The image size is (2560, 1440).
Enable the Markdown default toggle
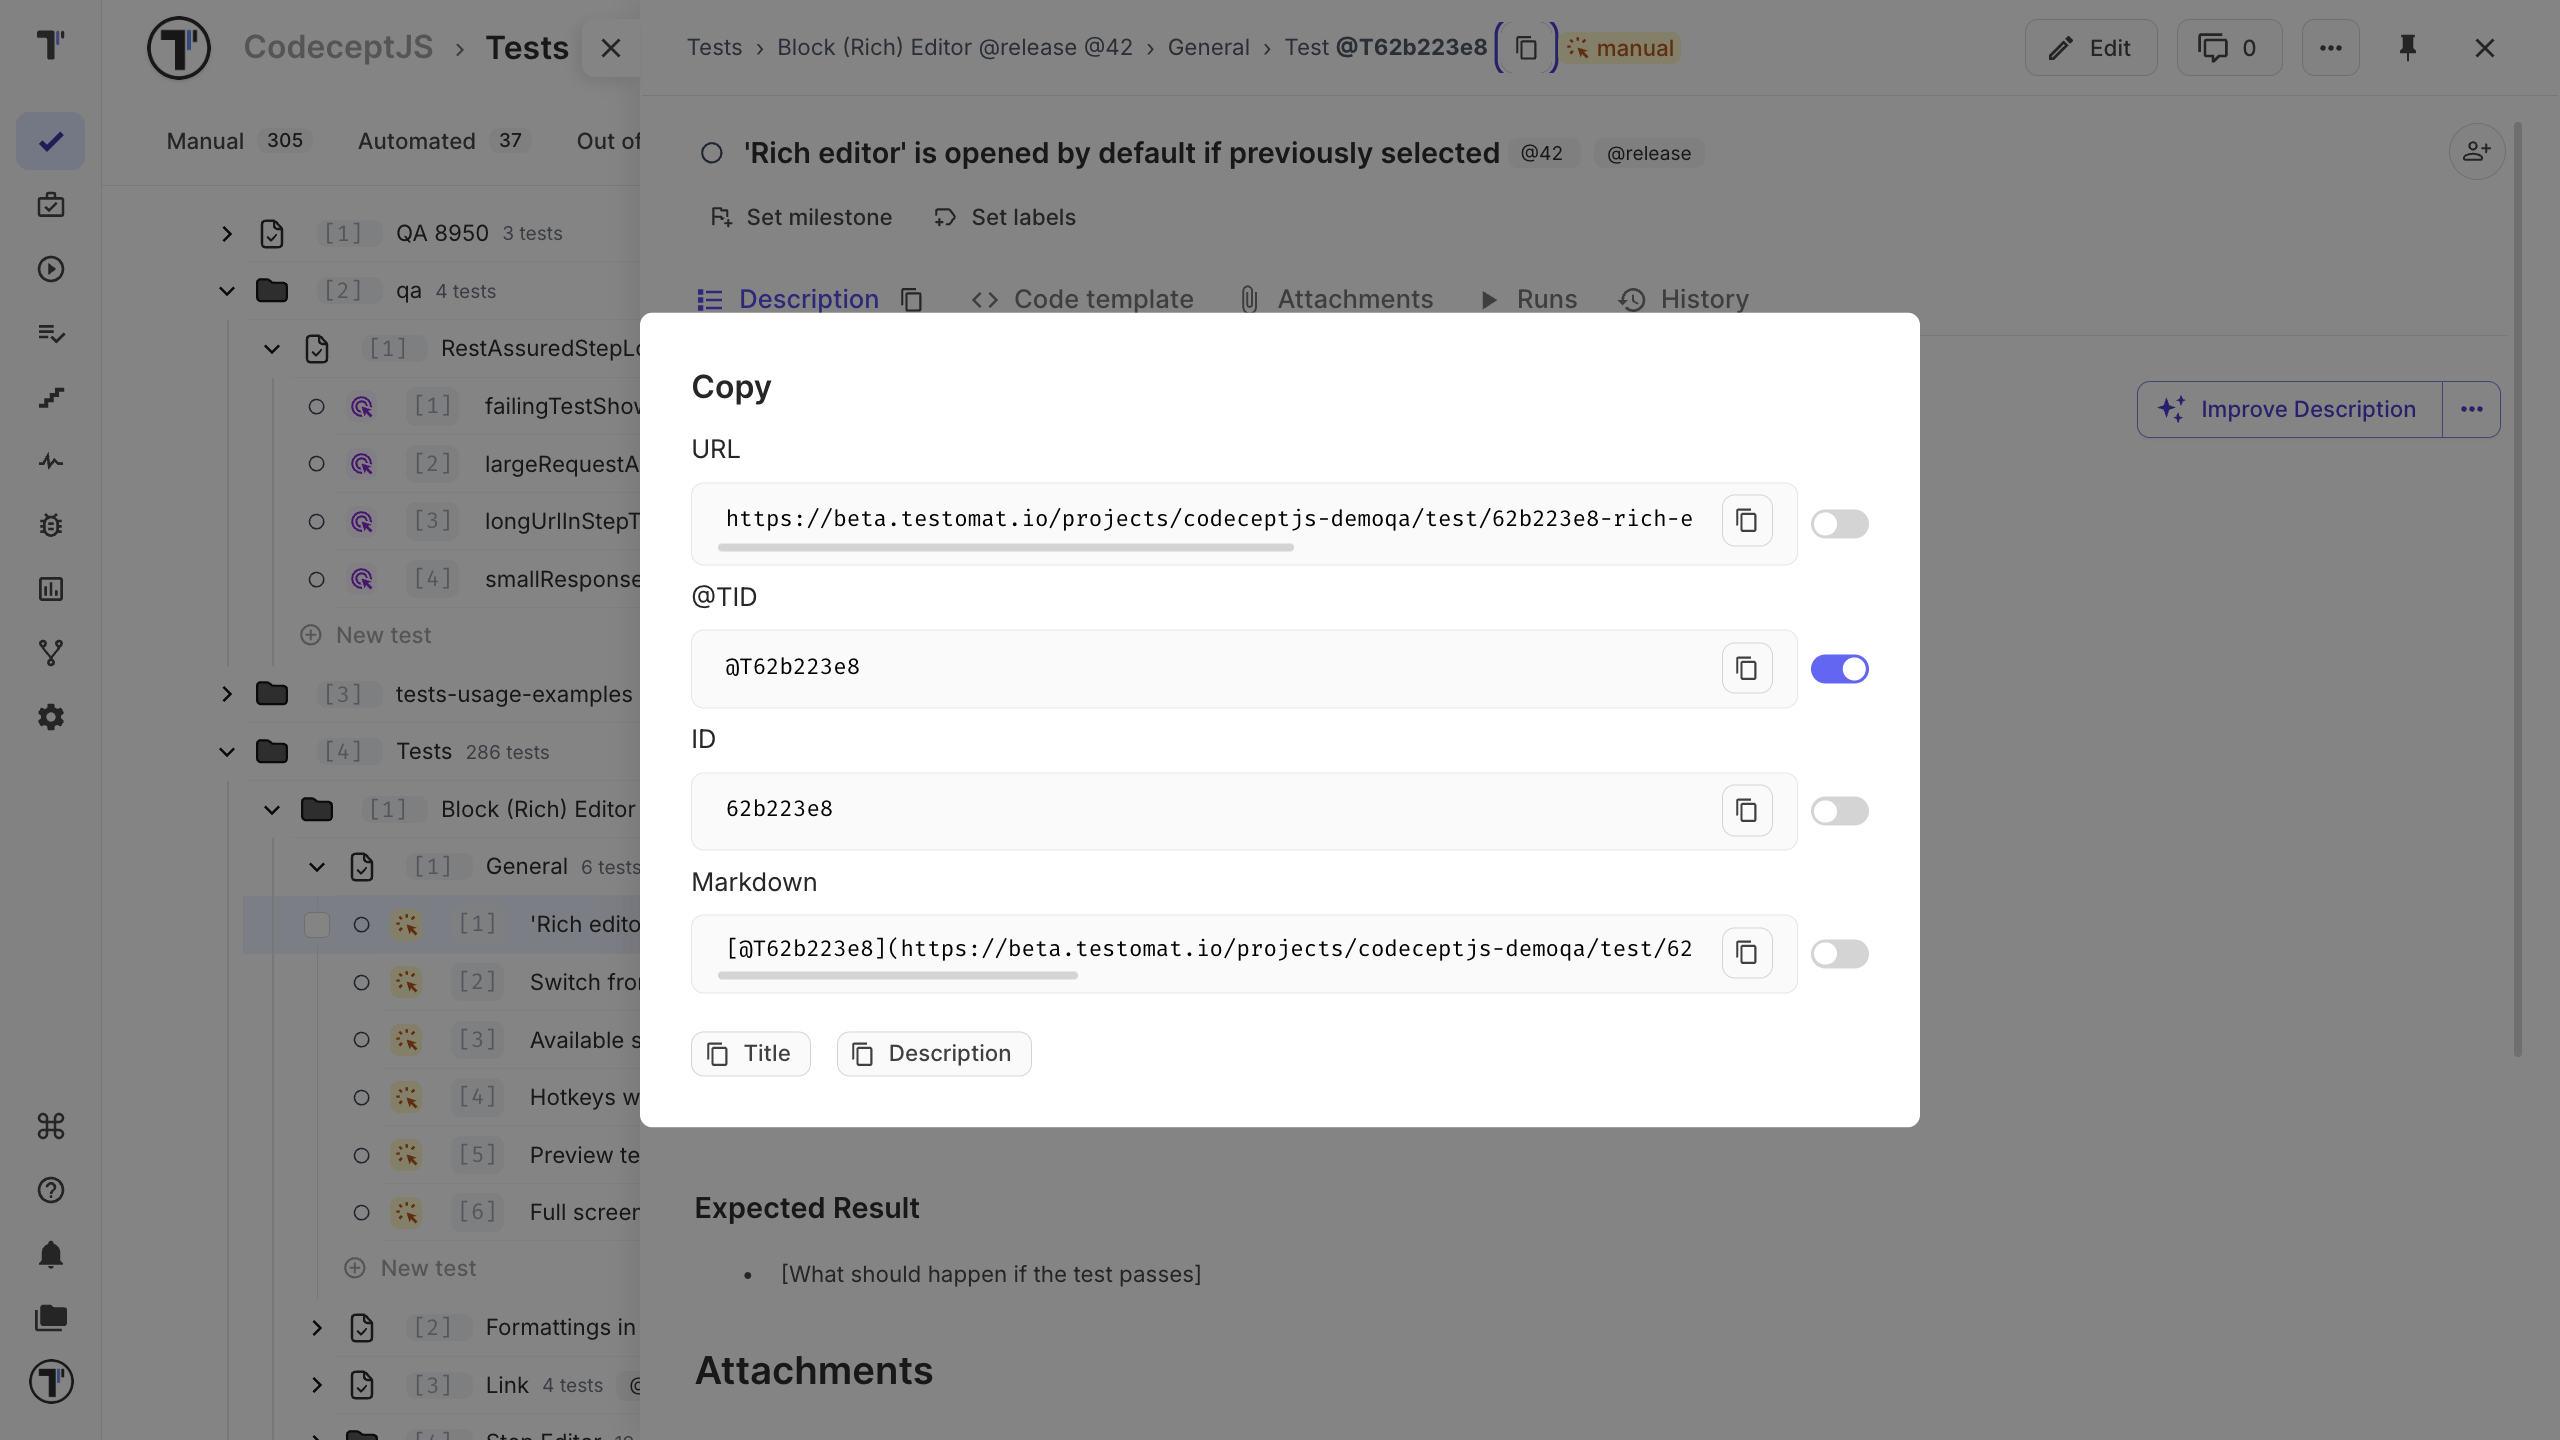[x=1839, y=954]
